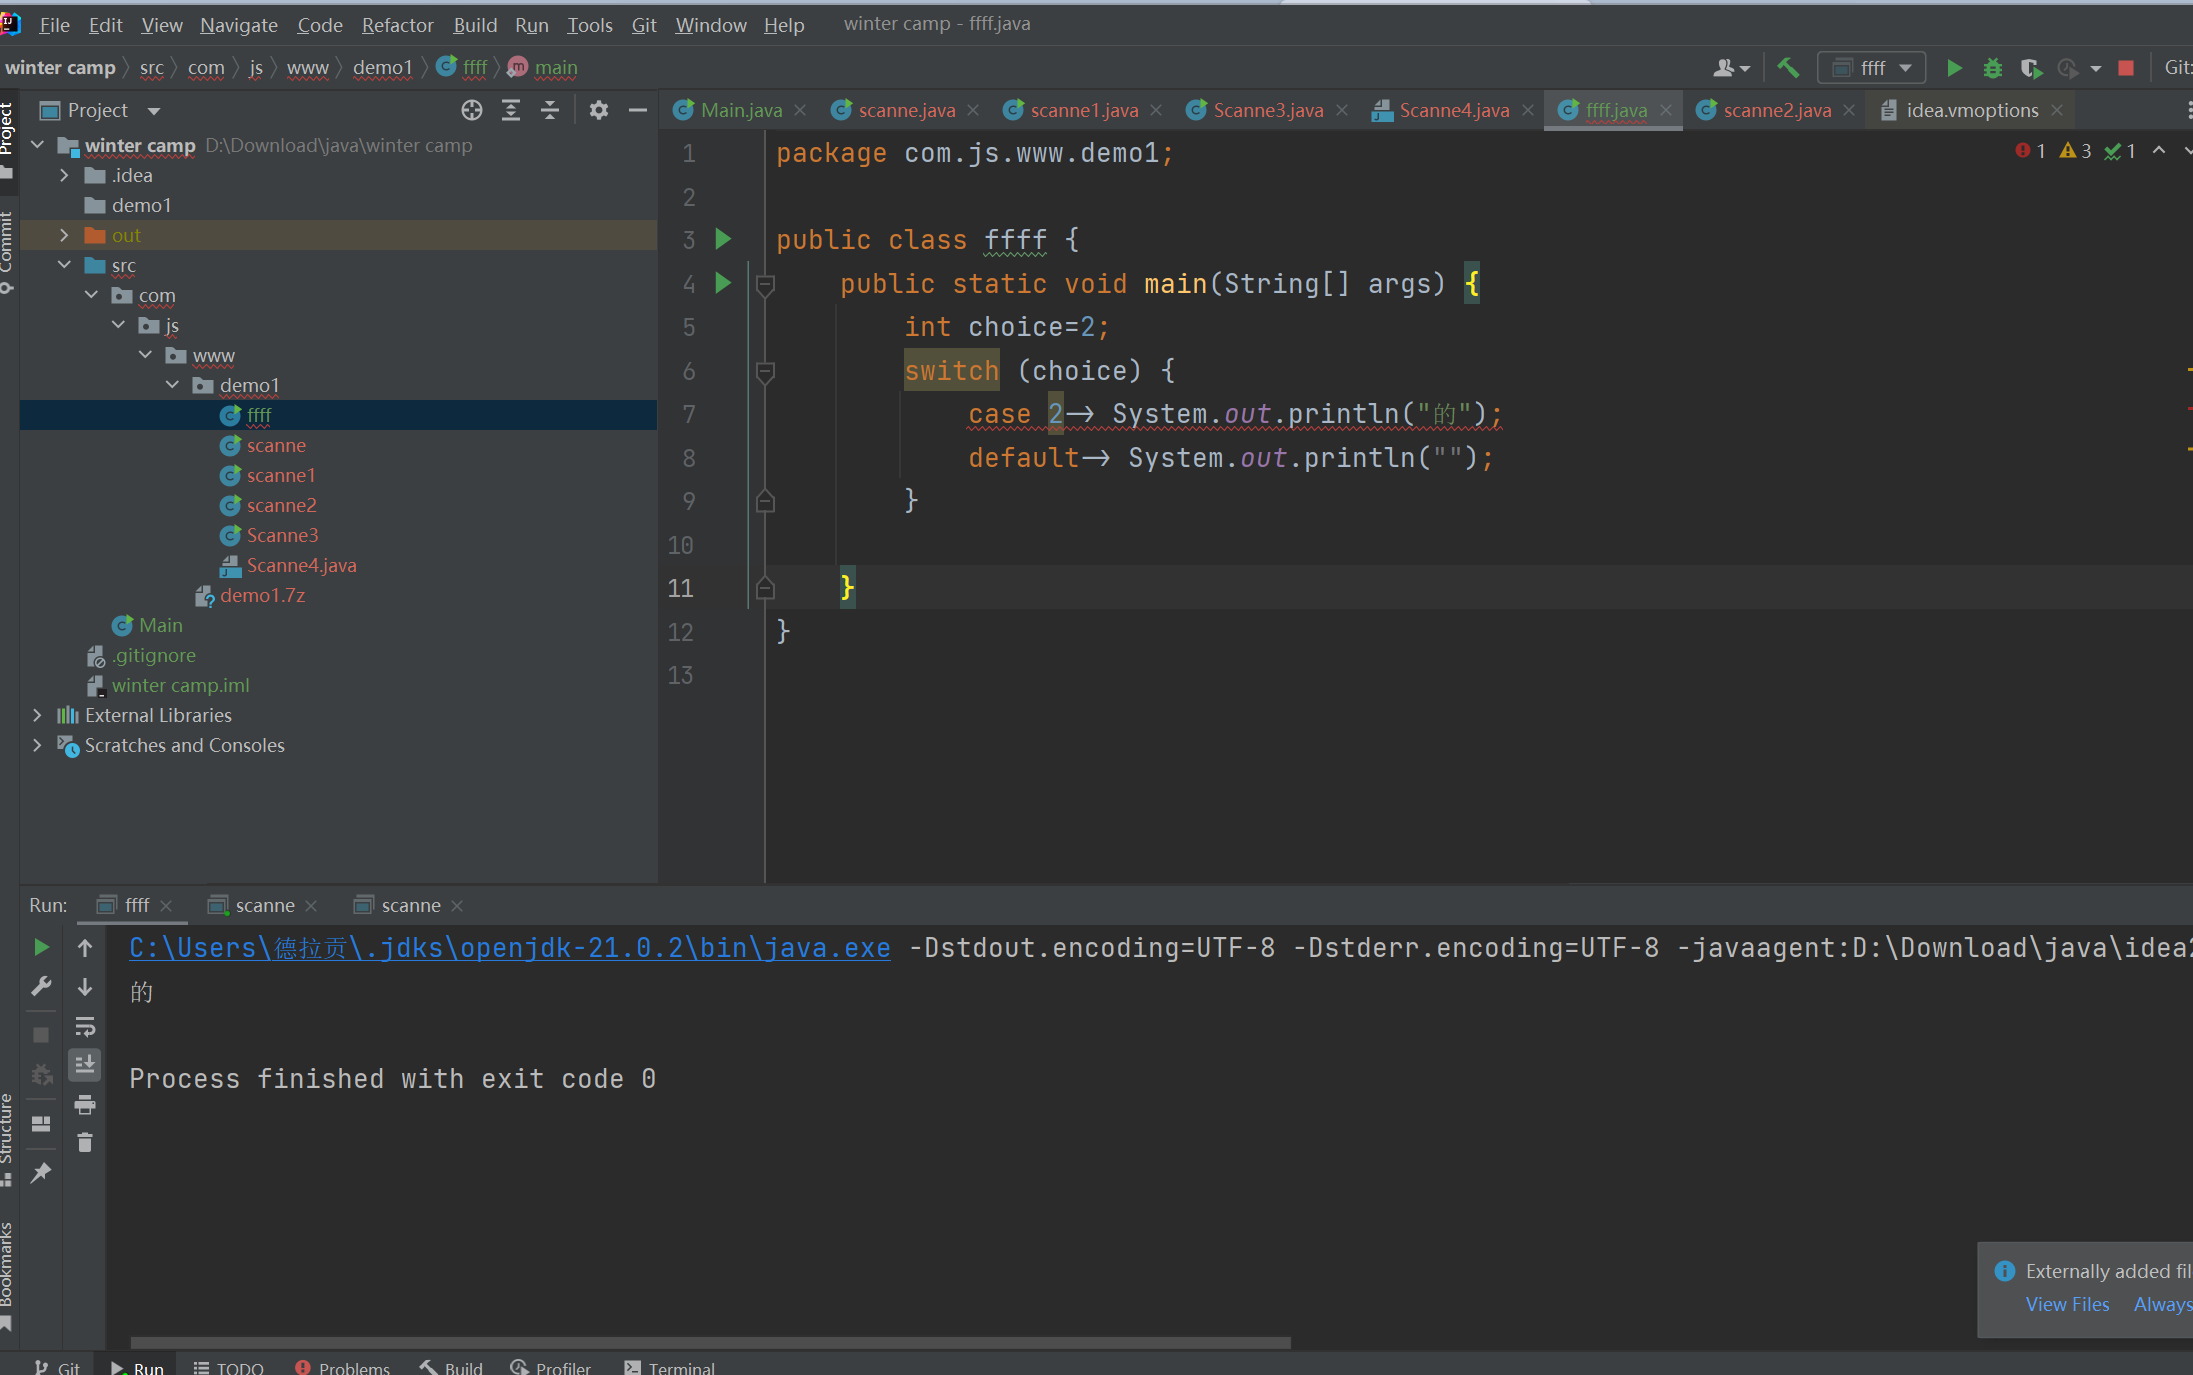Expand the out folder in project tree
The height and width of the screenshot is (1375, 2193).
[64, 235]
